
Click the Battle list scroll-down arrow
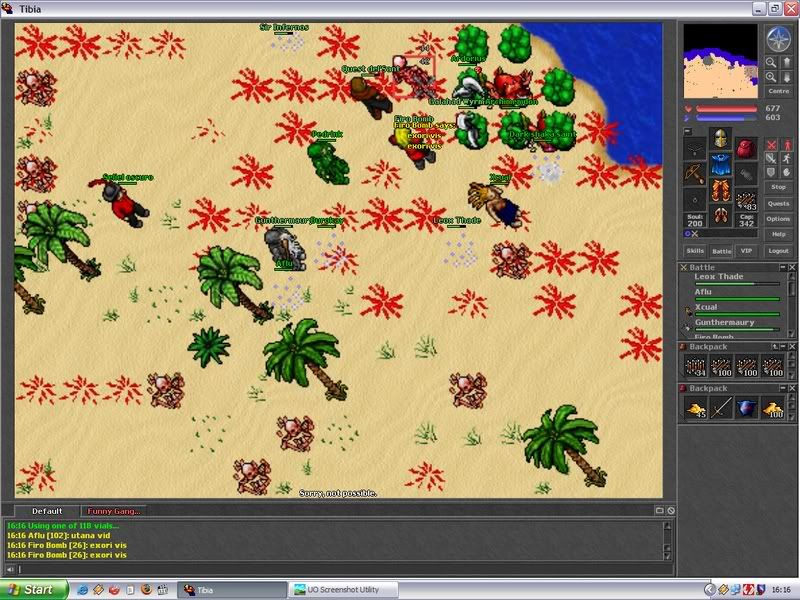click(792, 334)
